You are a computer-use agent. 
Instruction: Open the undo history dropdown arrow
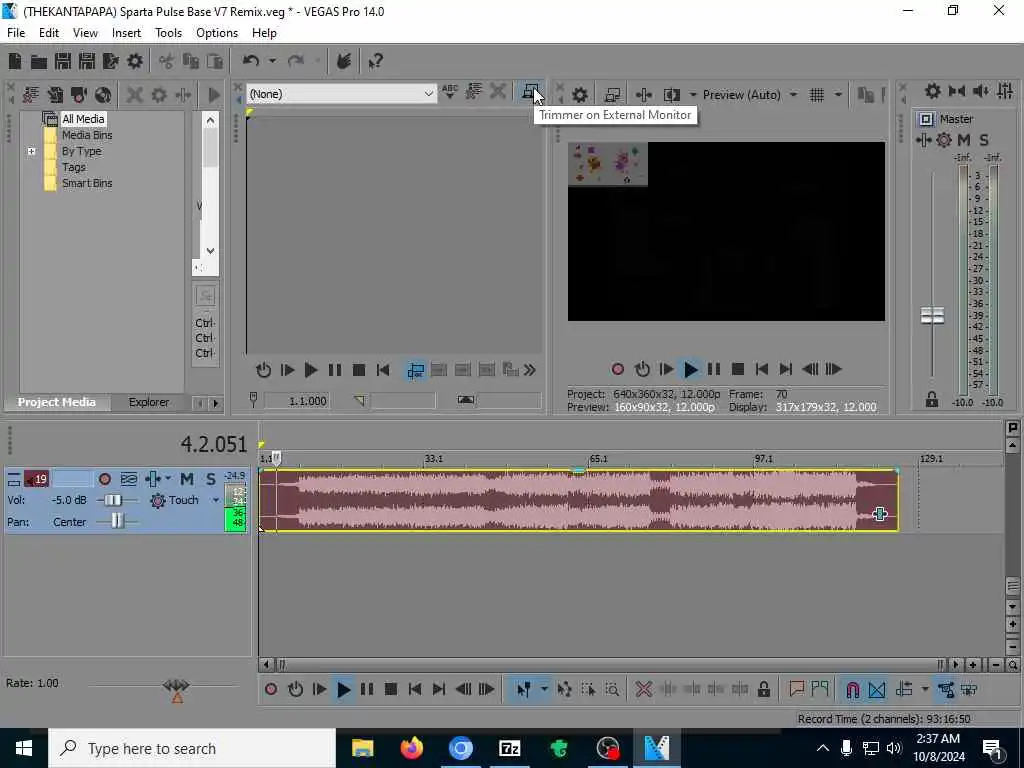pyautogui.click(x=272, y=61)
